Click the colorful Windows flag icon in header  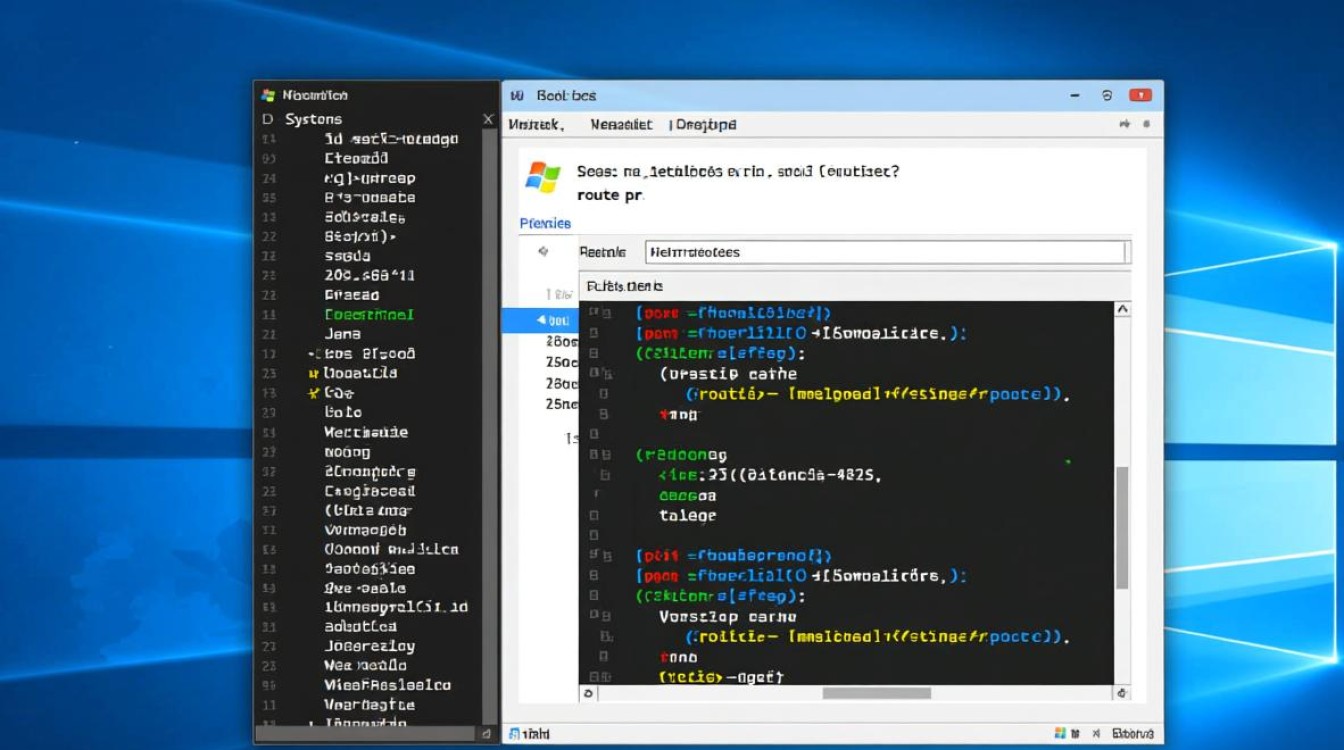pos(543,177)
